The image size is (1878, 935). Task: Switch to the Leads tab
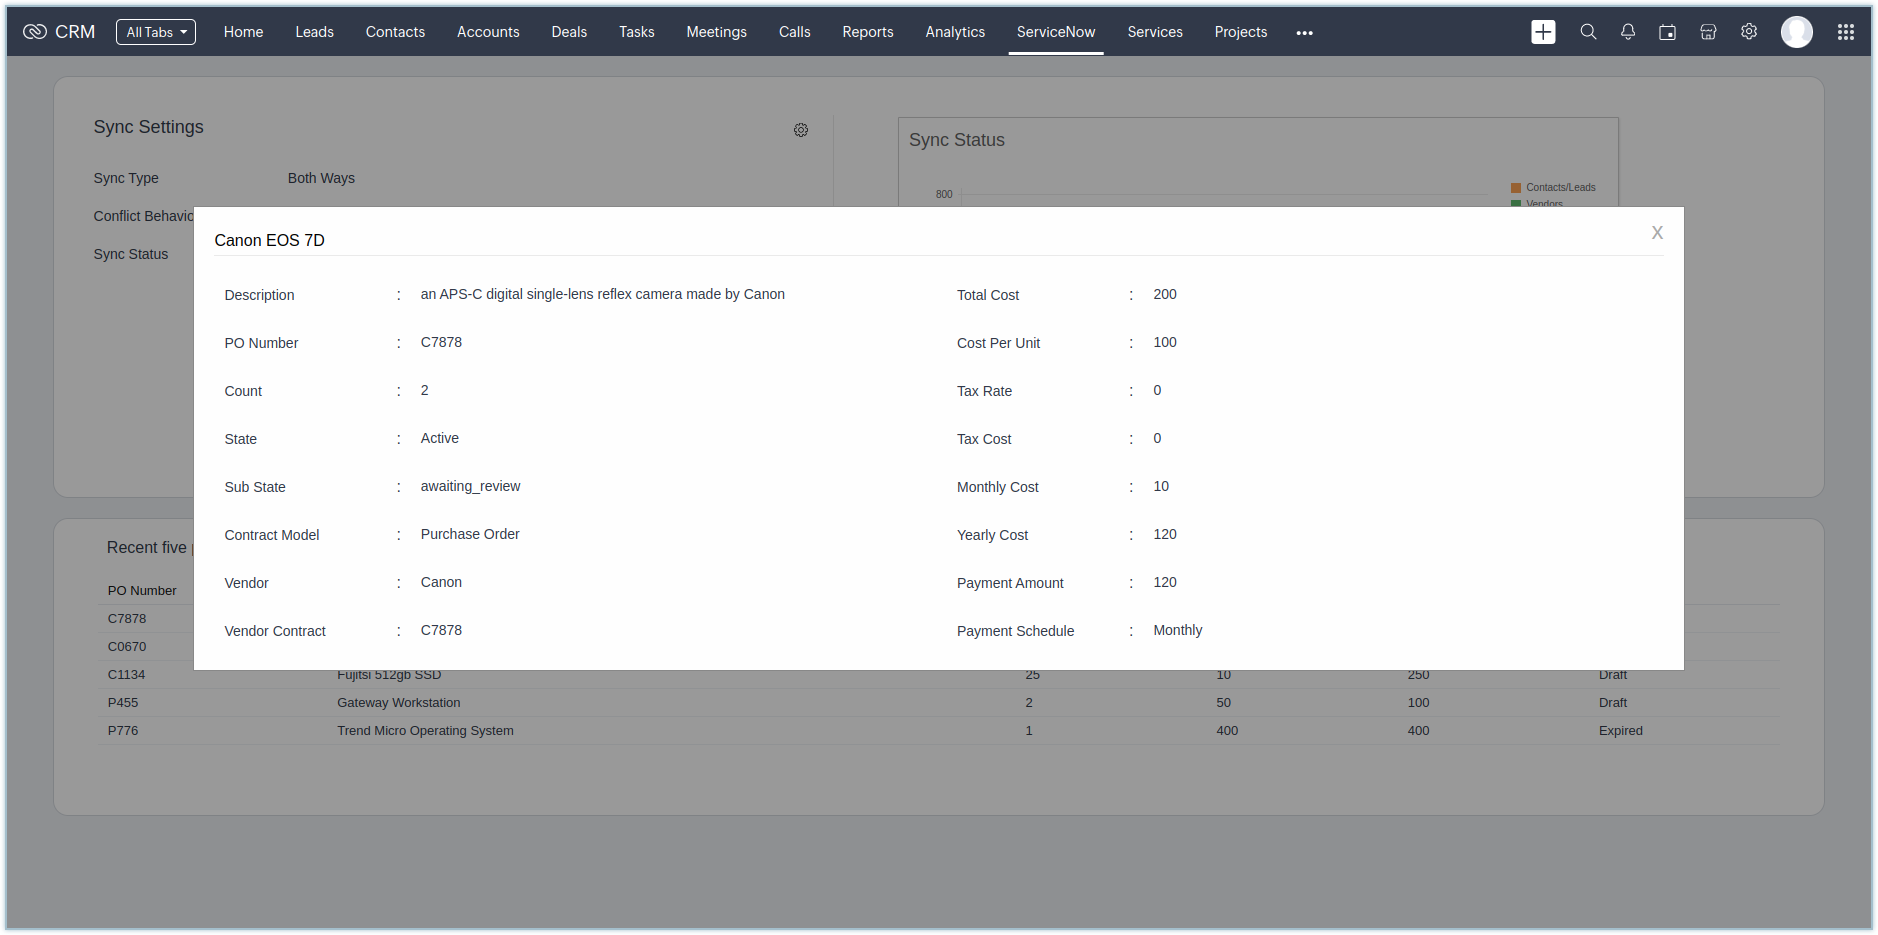click(x=314, y=32)
